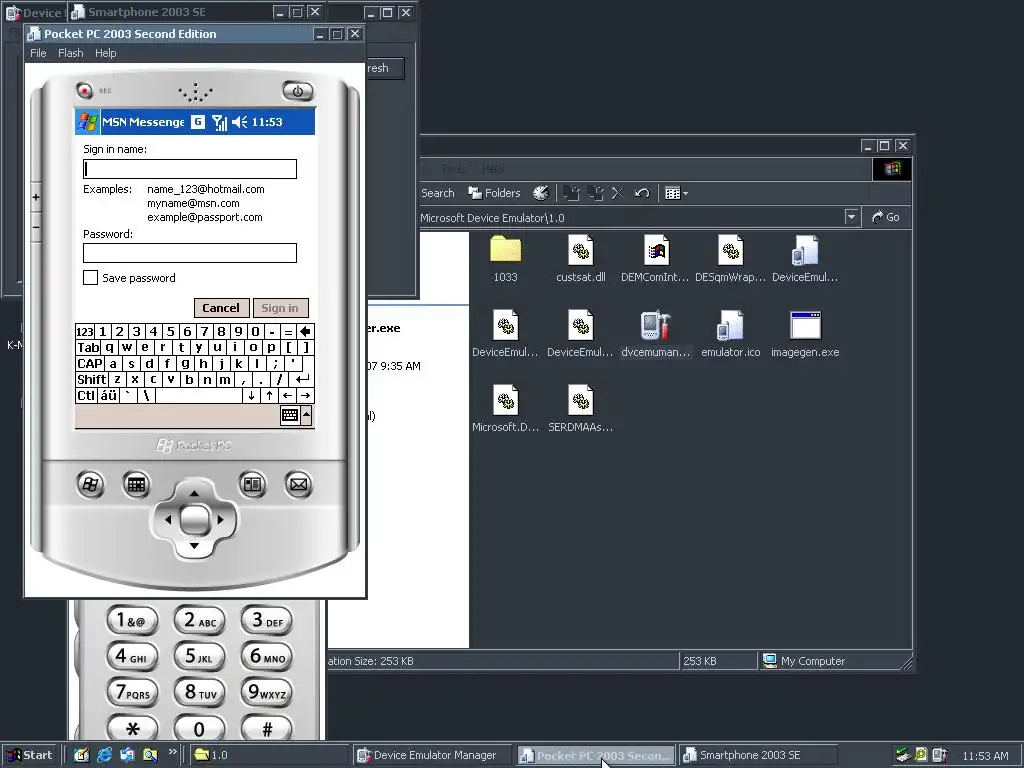Click the Sign in name text field
This screenshot has width=1024, height=768.
click(190, 169)
